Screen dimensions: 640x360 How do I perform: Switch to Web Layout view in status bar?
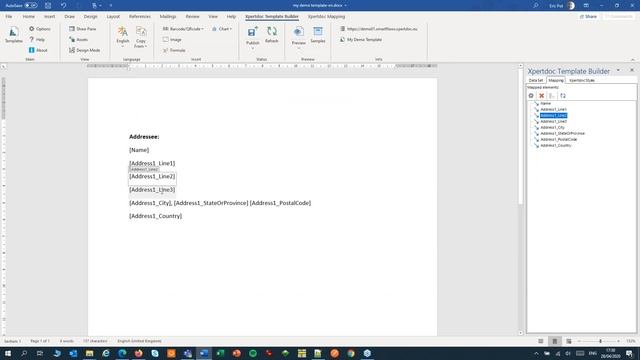(x=569, y=341)
